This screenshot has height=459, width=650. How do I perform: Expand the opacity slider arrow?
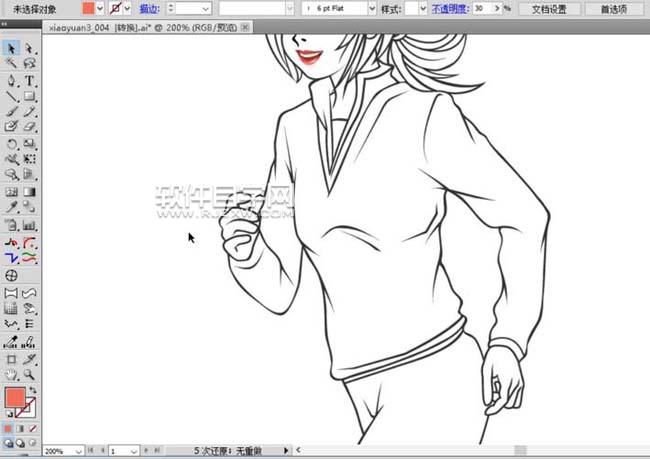497,8
